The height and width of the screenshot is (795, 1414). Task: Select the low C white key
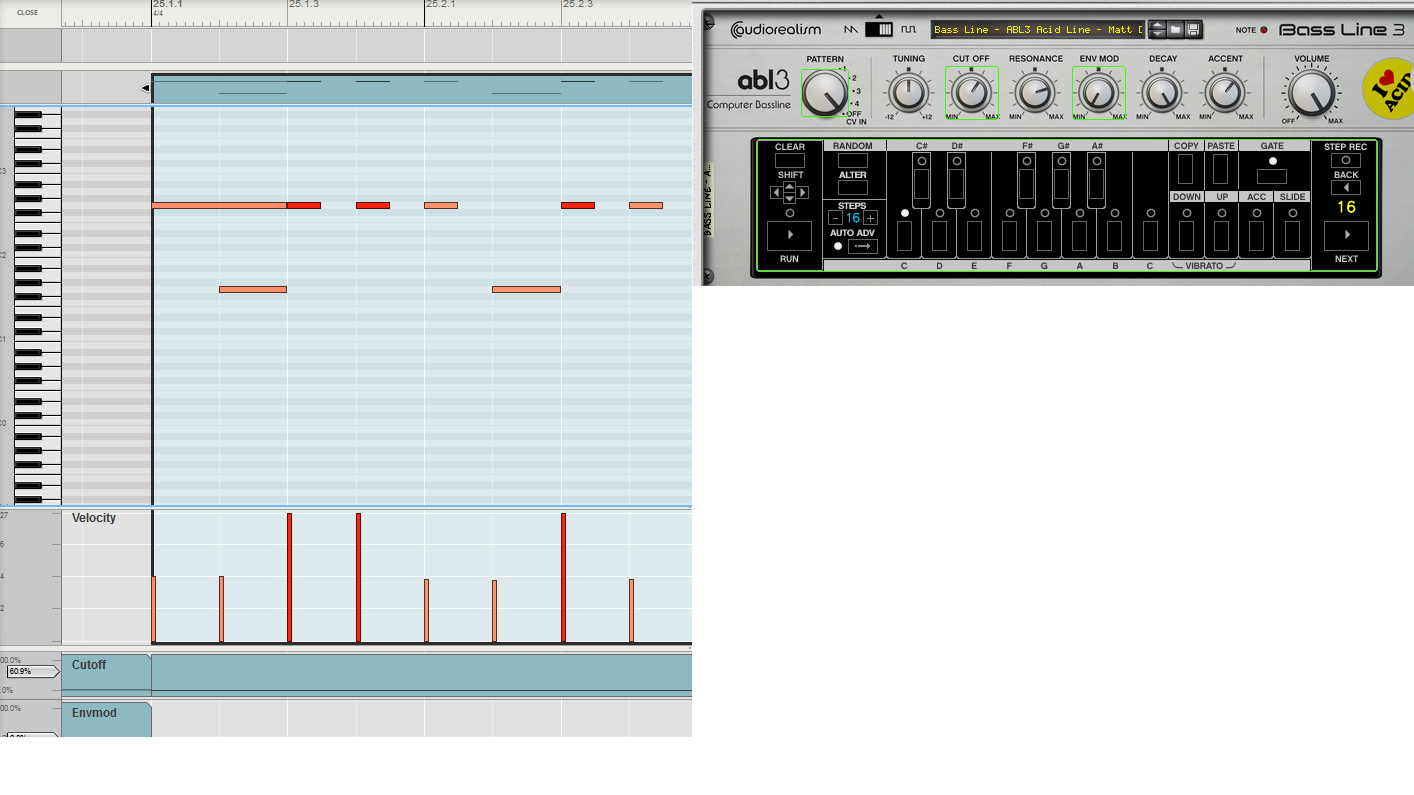[x=905, y=236]
